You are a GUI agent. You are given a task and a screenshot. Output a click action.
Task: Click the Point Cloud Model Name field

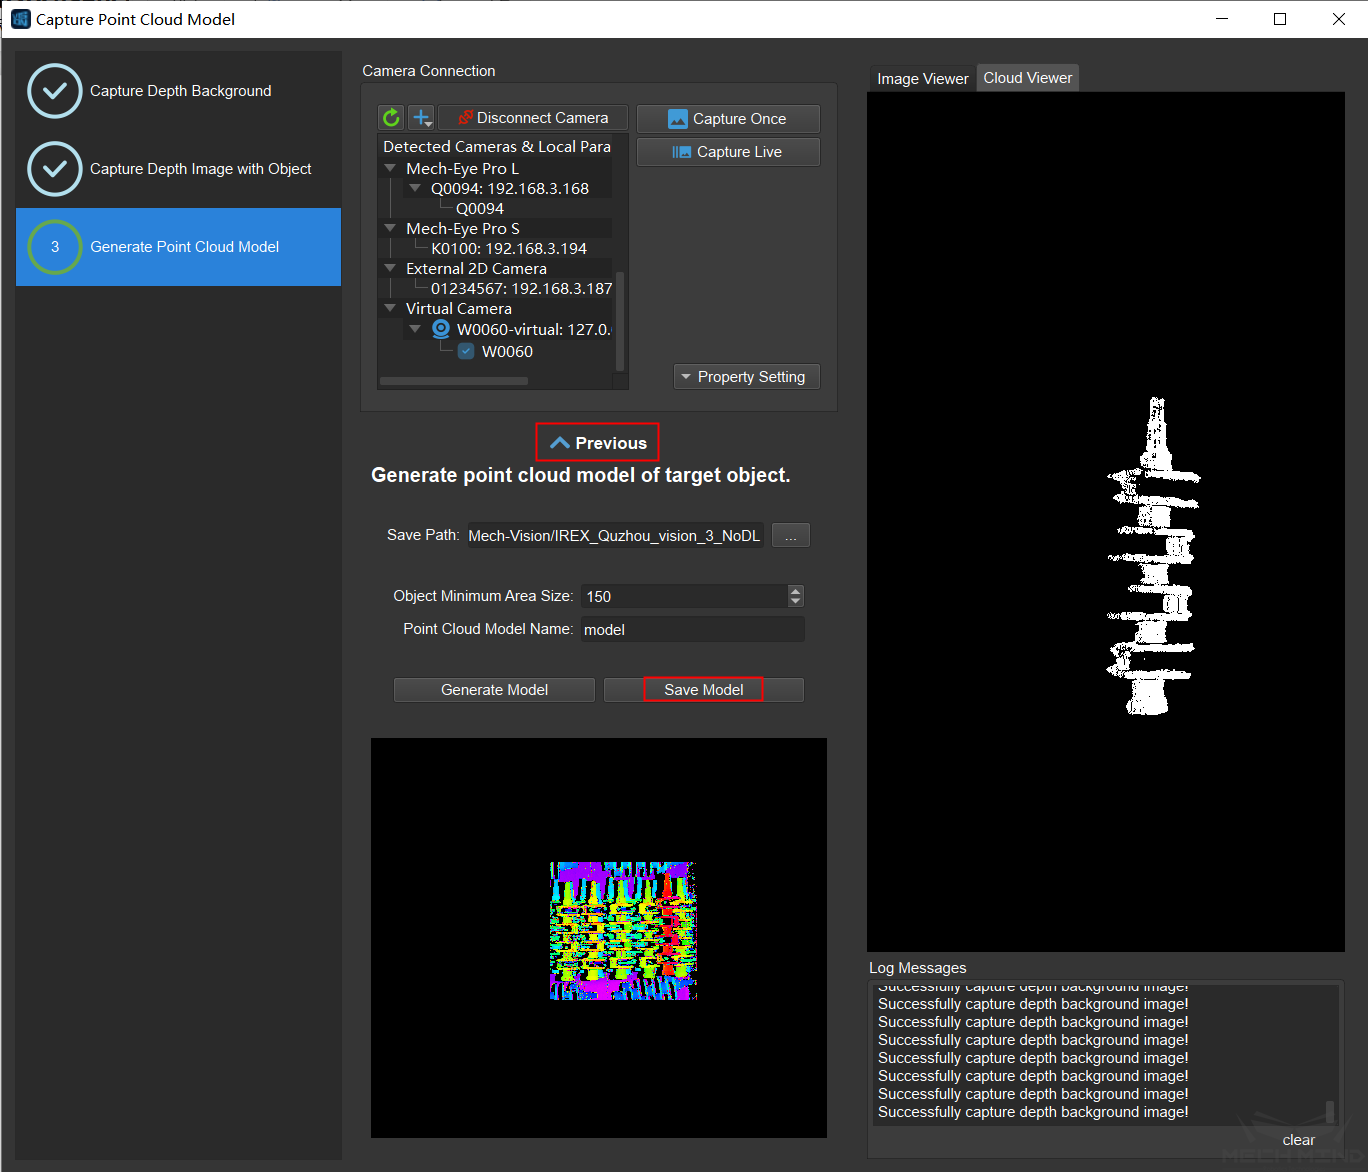(692, 629)
